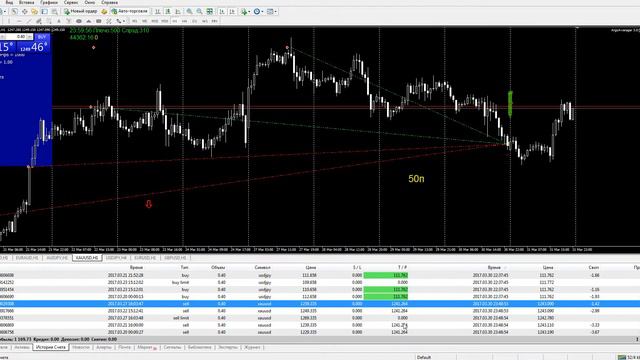Switch to the GBPUSD chart tab

coord(175,258)
